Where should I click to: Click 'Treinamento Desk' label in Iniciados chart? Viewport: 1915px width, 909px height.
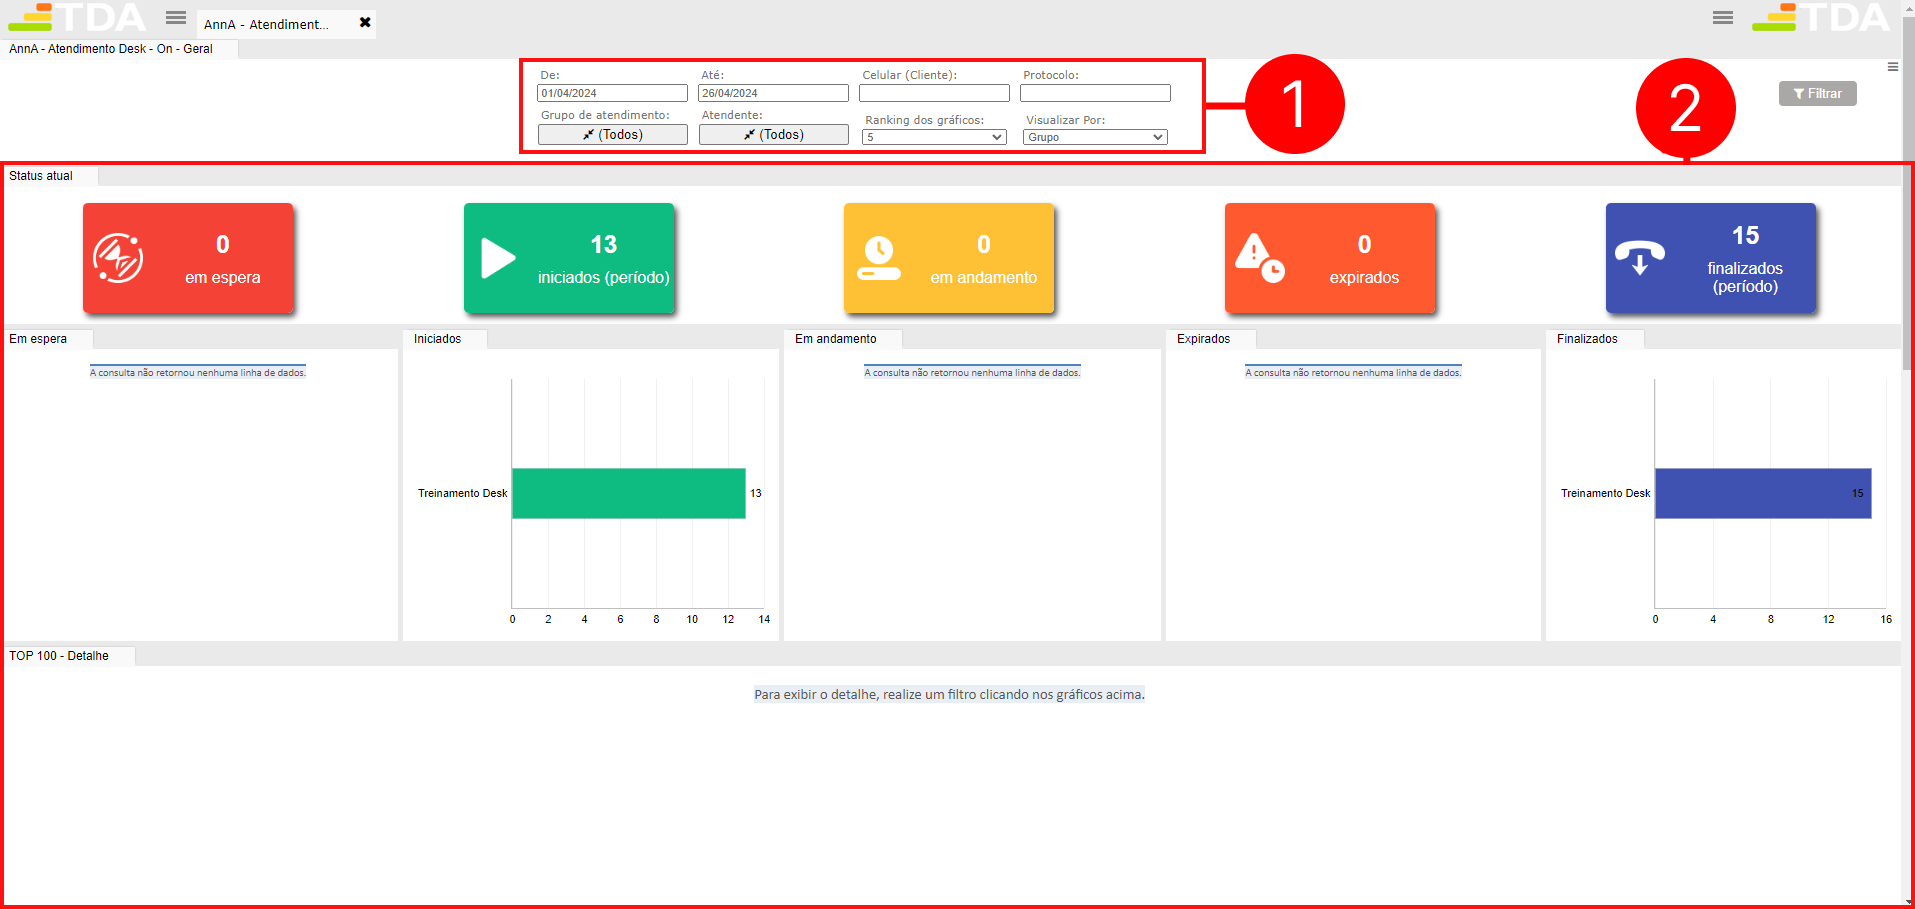tap(462, 493)
